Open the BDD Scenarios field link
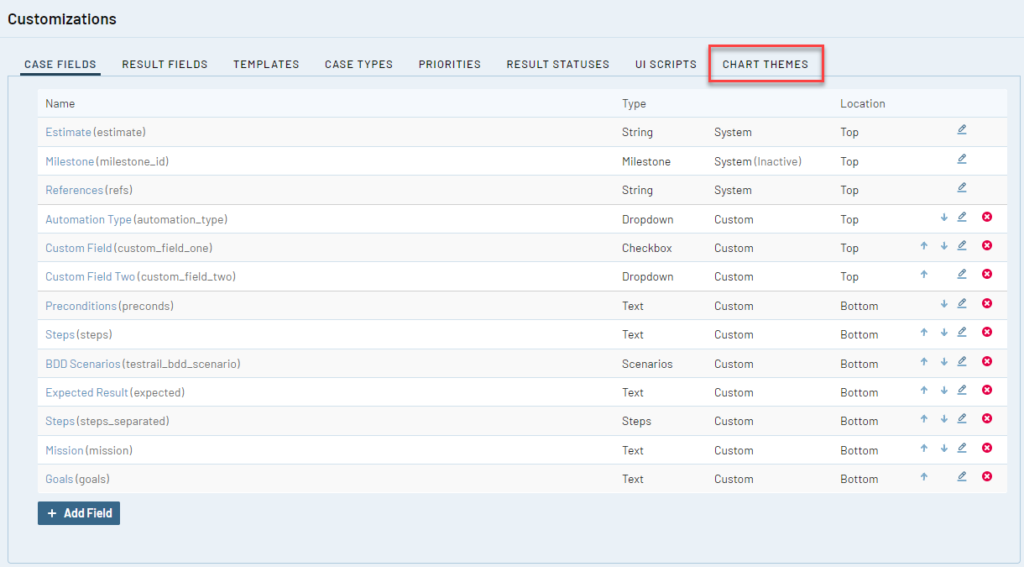1024x567 pixels. pyautogui.click(x=83, y=364)
